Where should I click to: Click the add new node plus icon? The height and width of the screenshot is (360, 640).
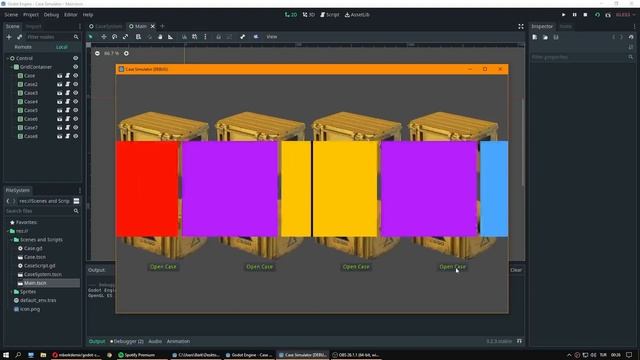point(9,37)
